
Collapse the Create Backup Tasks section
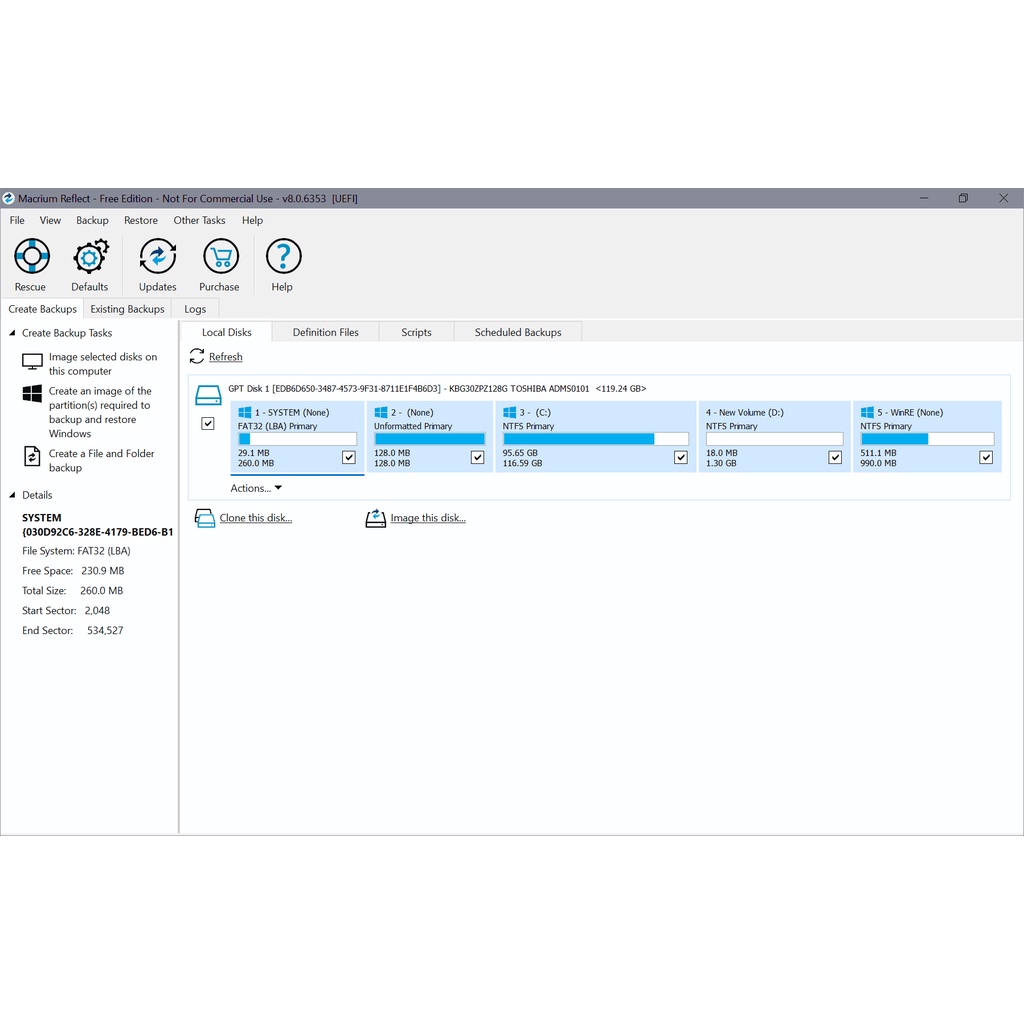(13, 333)
